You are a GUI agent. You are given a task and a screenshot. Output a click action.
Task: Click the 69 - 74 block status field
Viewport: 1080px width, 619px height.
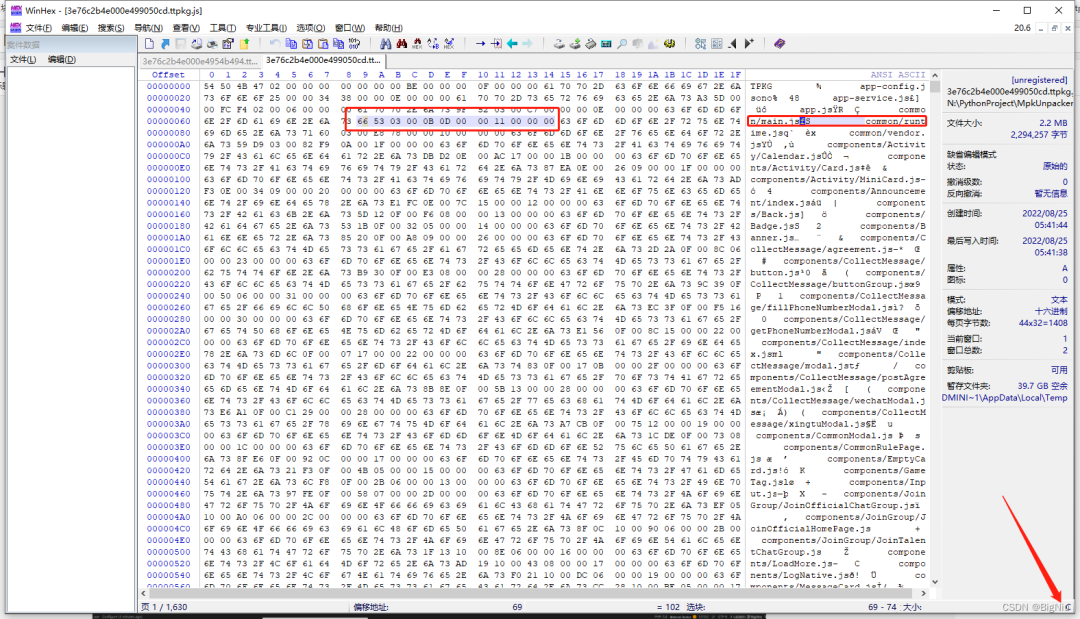[882, 607]
